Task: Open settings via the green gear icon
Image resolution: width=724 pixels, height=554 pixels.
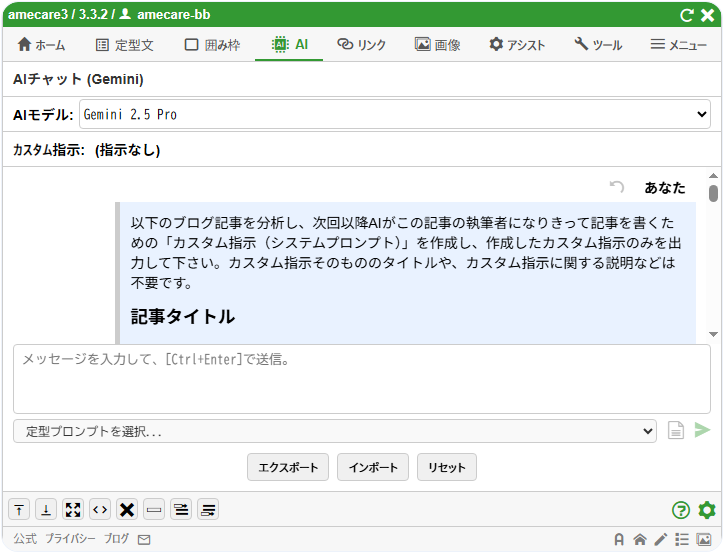Action: [x=707, y=510]
